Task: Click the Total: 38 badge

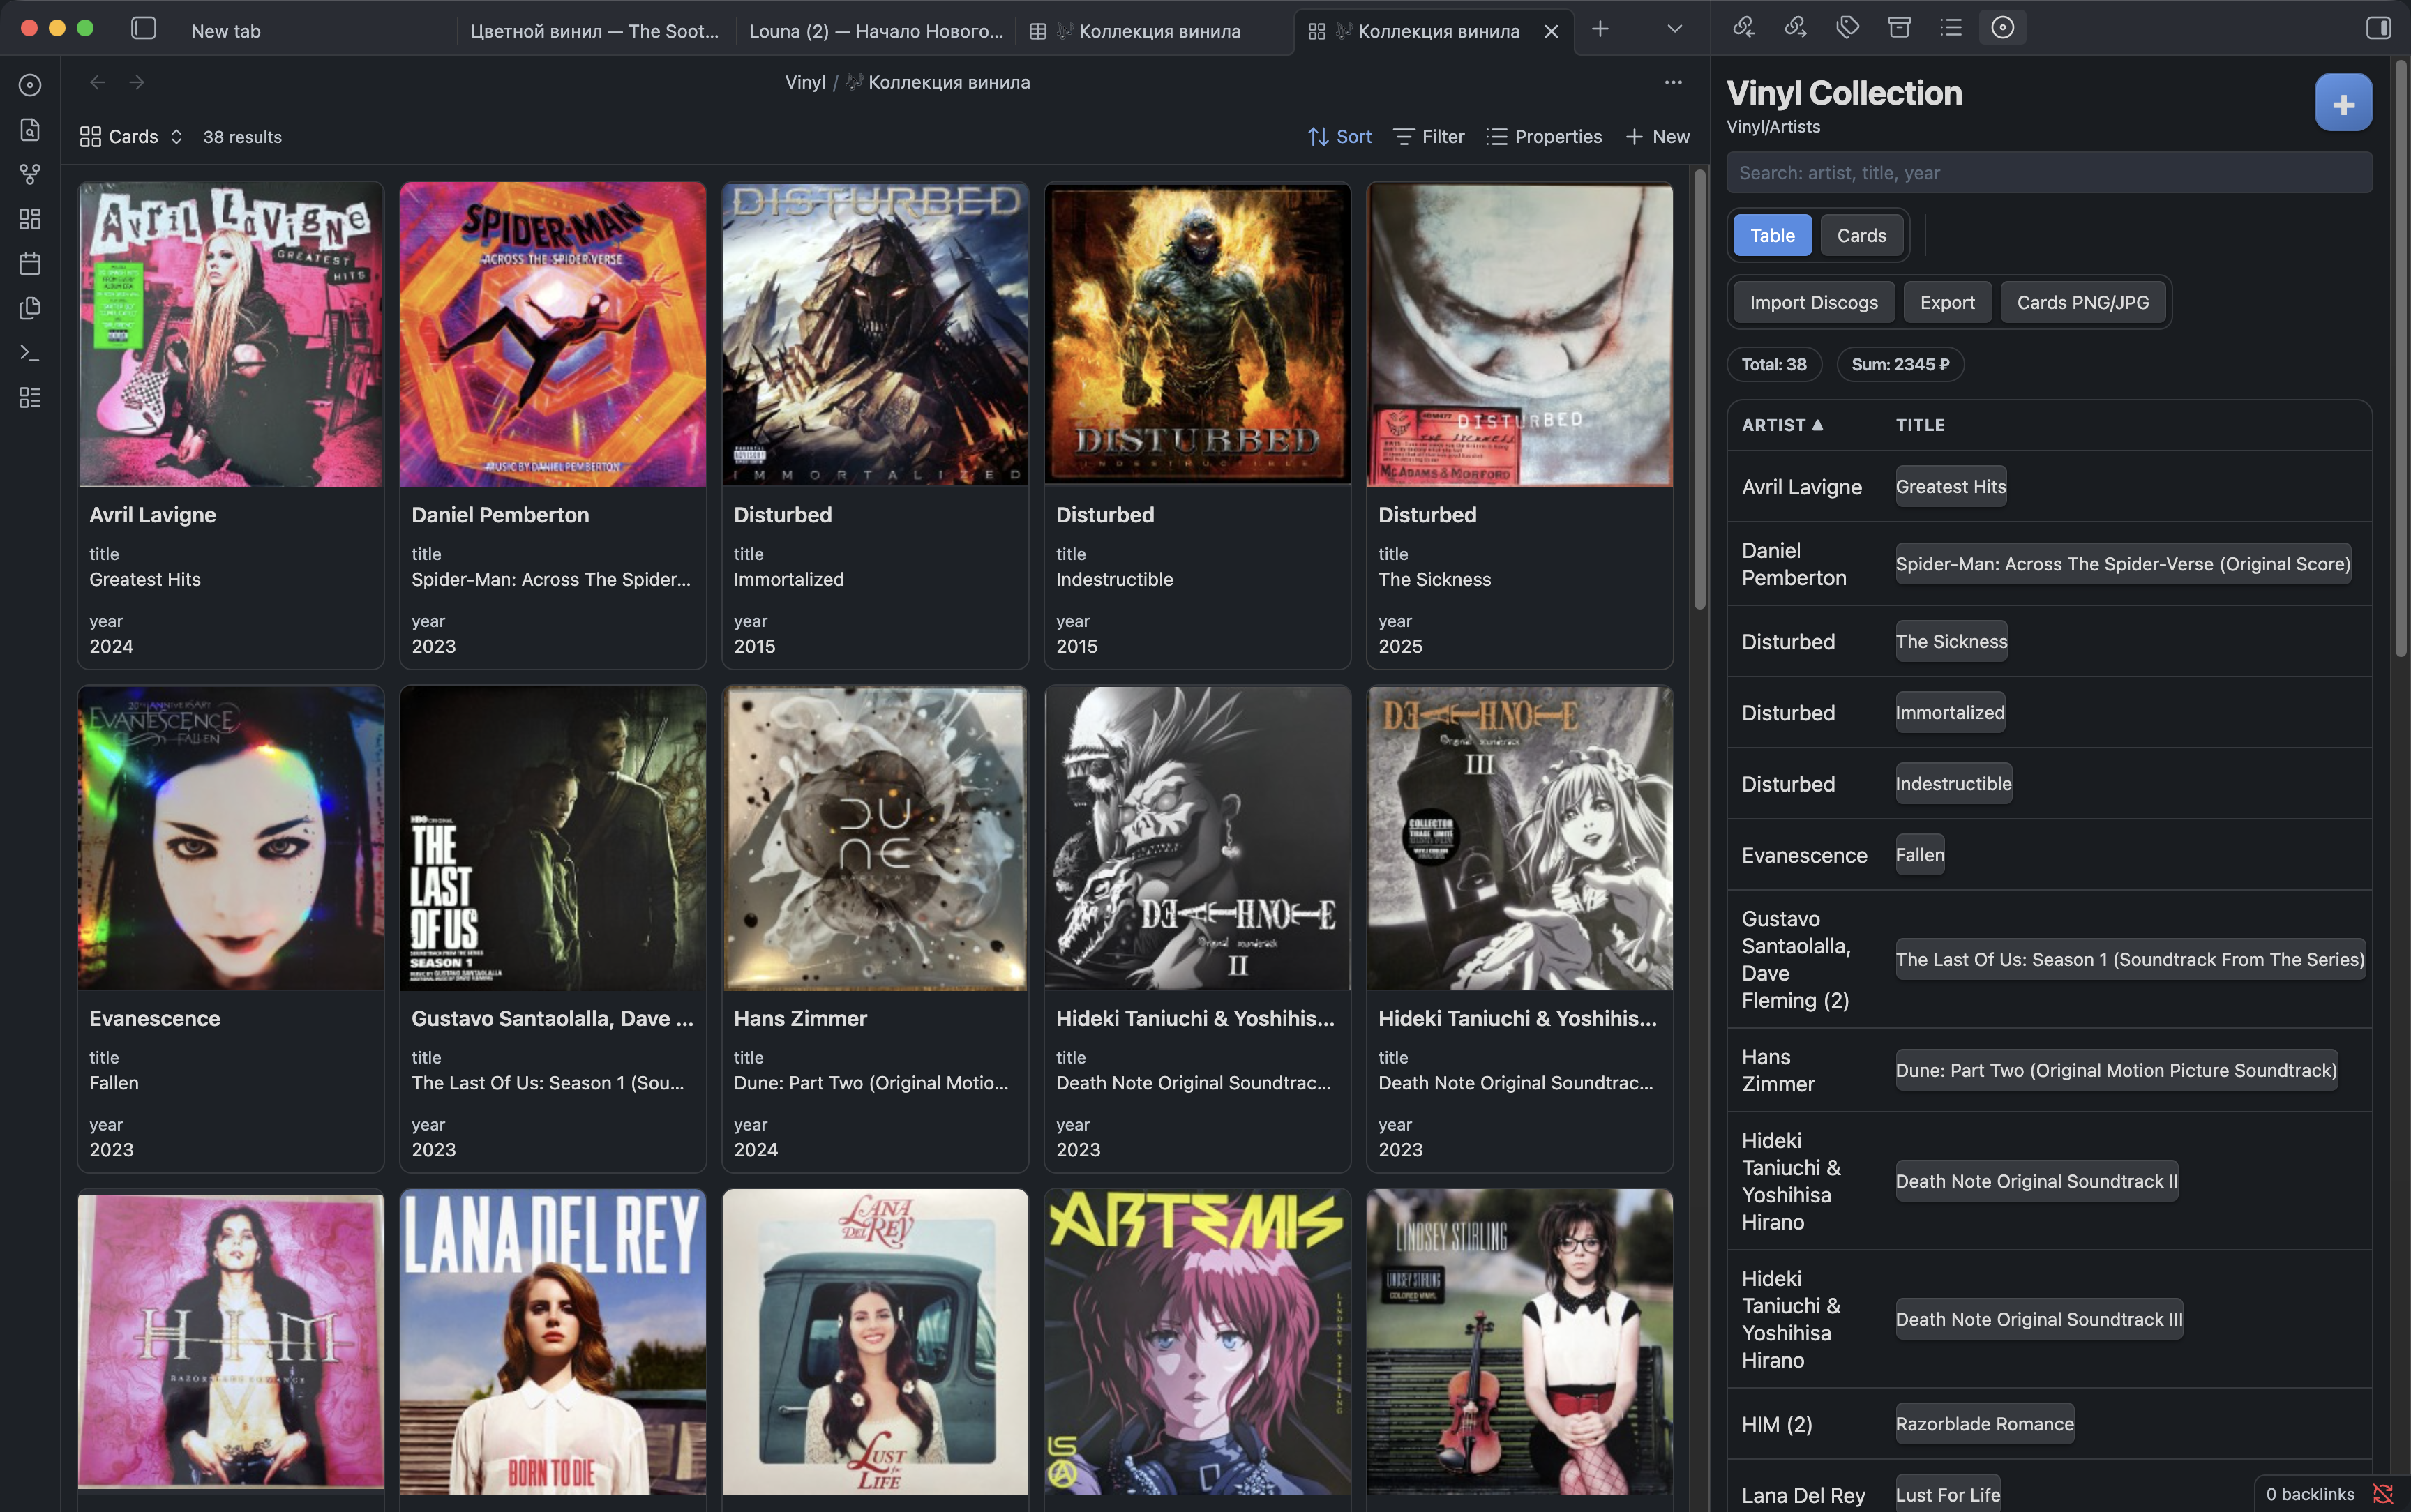Action: [x=1774, y=364]
